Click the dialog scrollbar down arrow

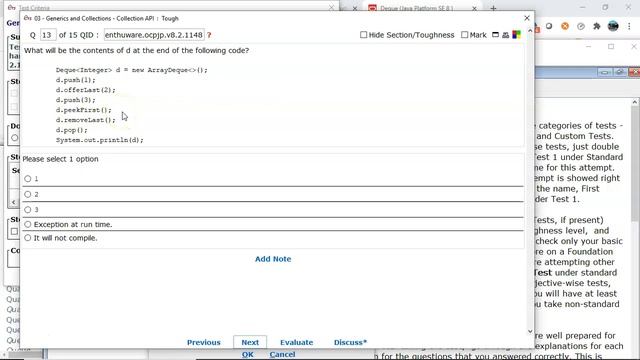[530, 331]
